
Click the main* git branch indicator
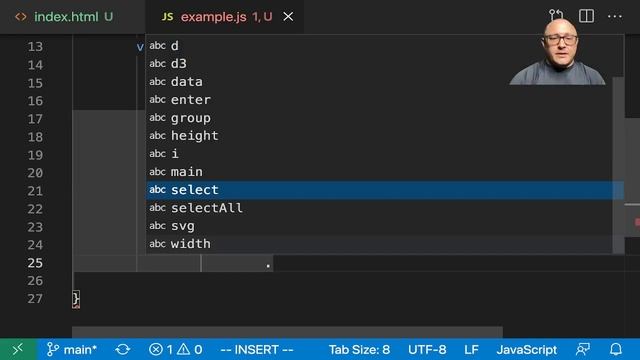72,349
